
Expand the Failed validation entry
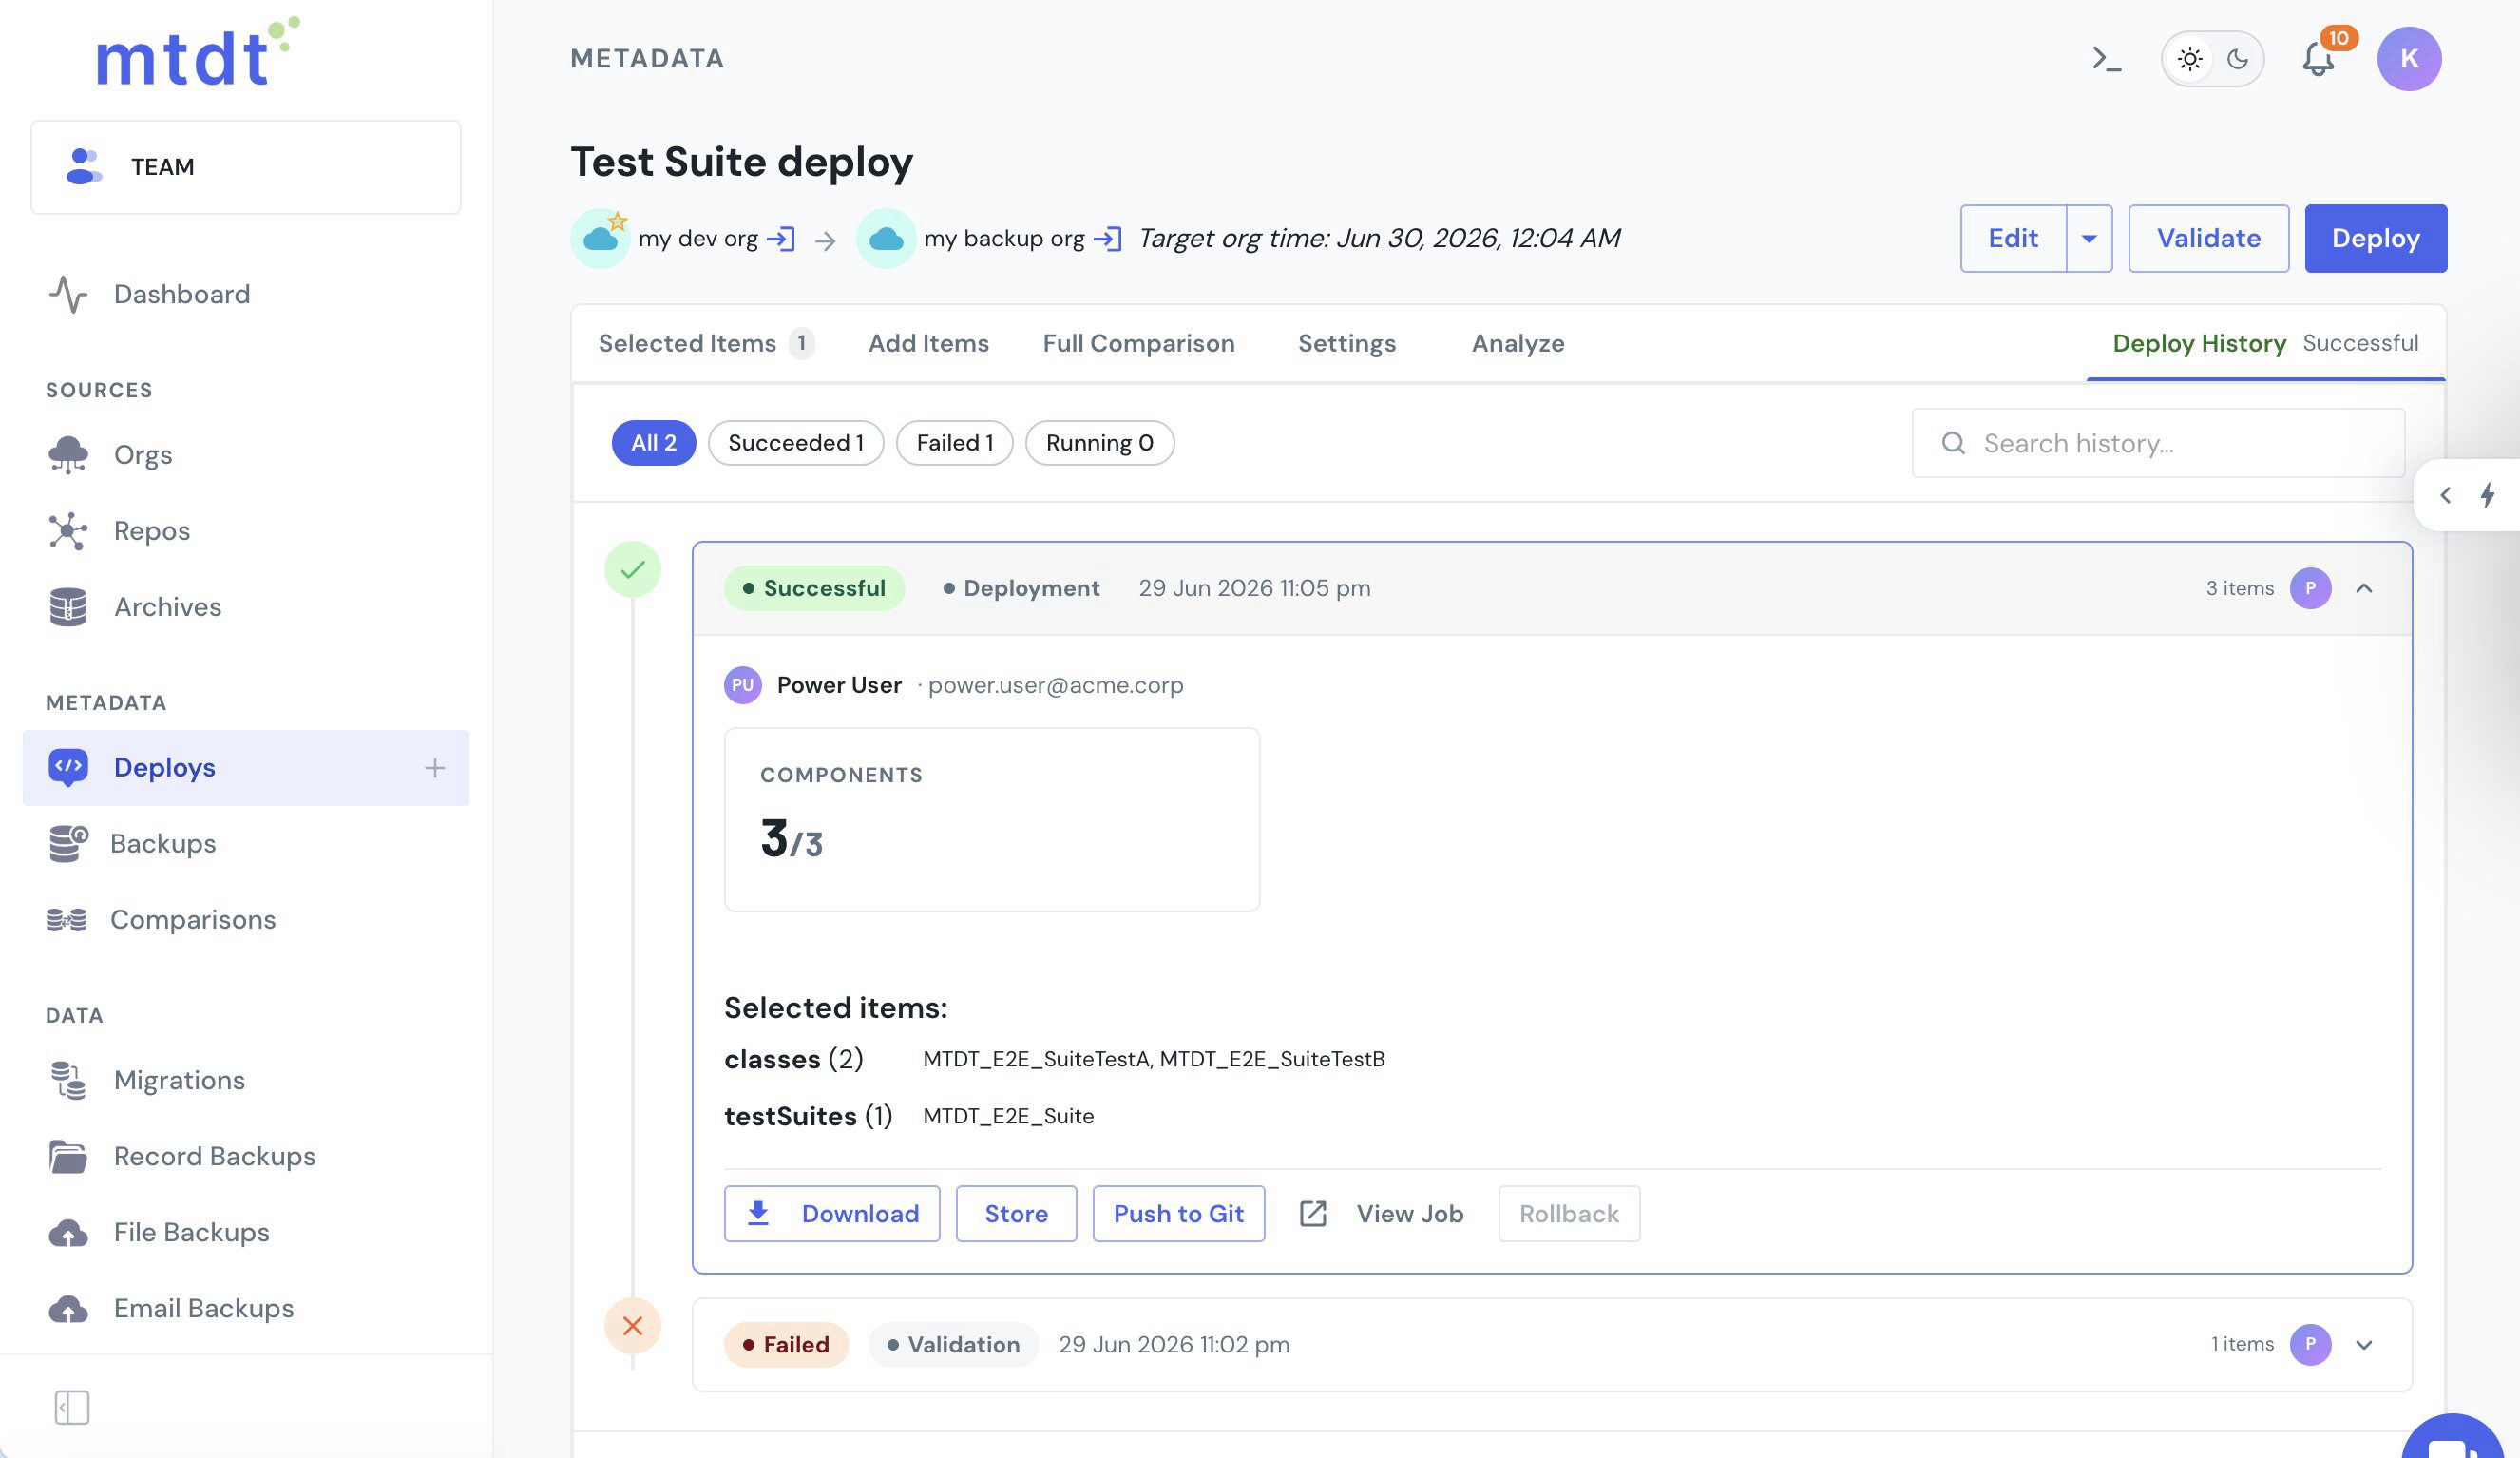pyautogui.click(x=2364, y=1345)
